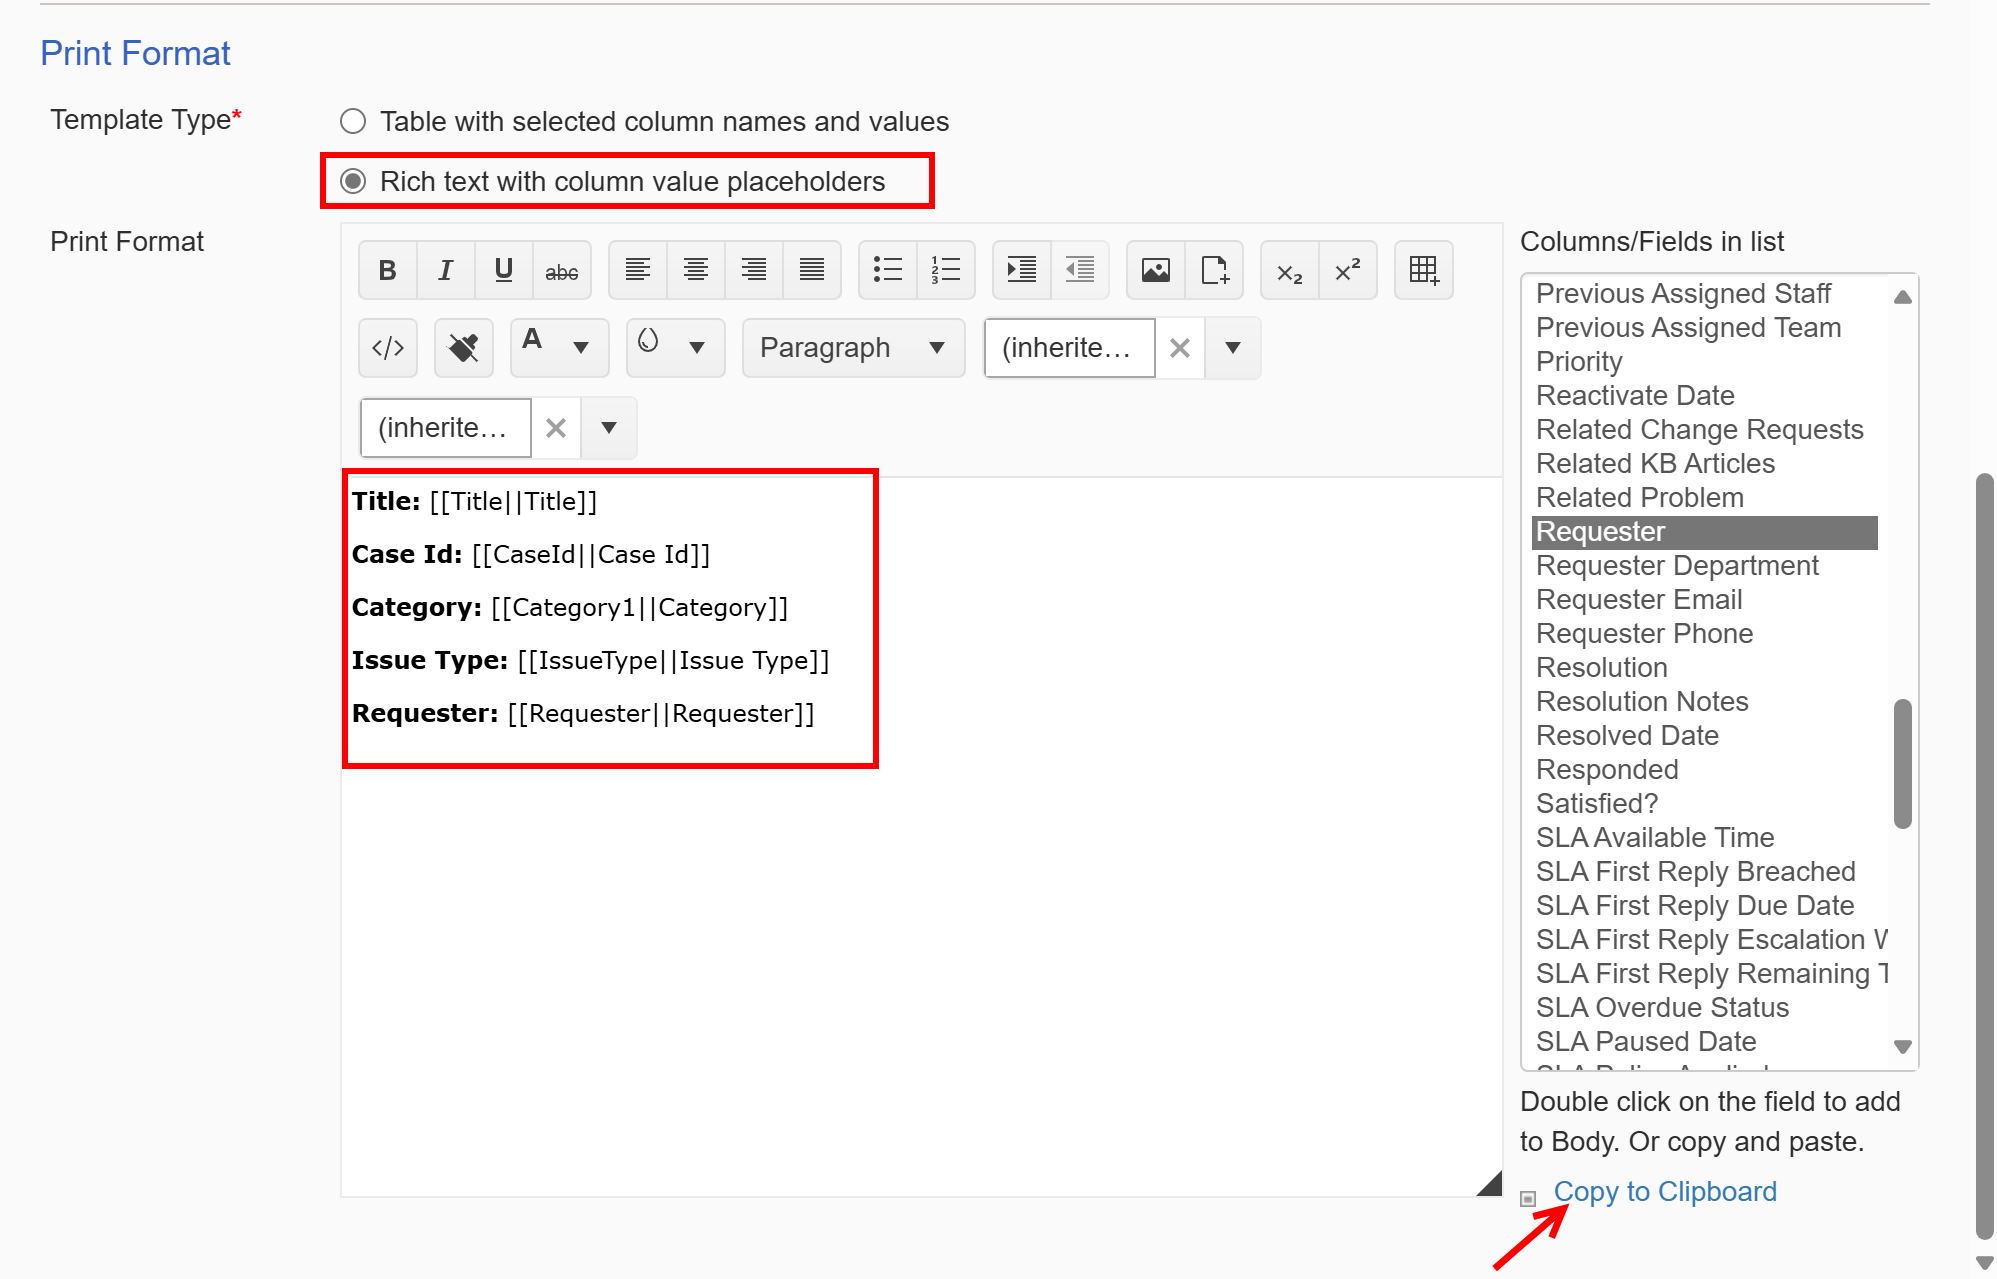Select Resolved Date field
The width and height of the screenshot is (1997, 1279).
1705,736
